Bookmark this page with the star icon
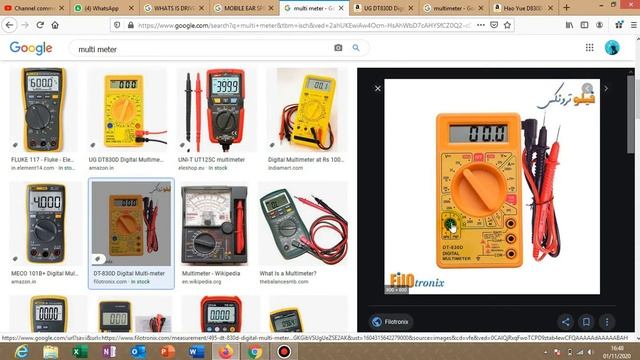Screen dimensions: 640x360 tap(507, 25)
